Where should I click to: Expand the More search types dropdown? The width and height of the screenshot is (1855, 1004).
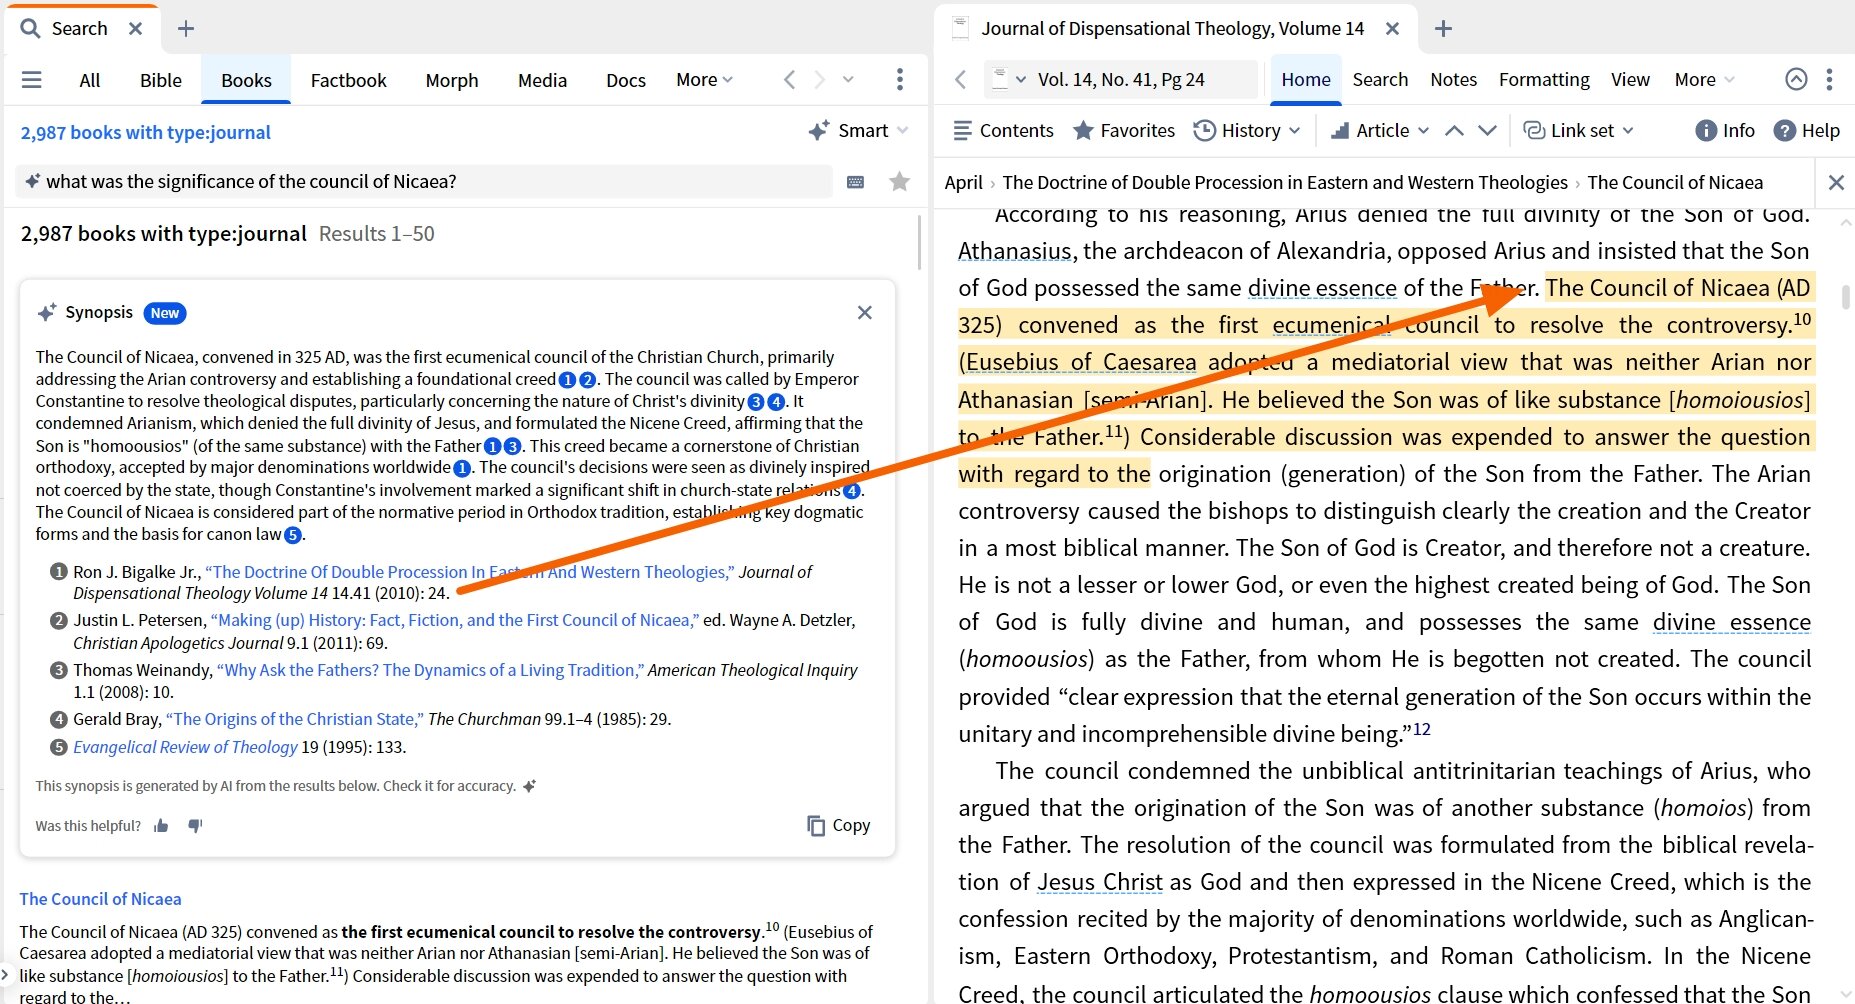pyautogui.click(x=704, y=80)
